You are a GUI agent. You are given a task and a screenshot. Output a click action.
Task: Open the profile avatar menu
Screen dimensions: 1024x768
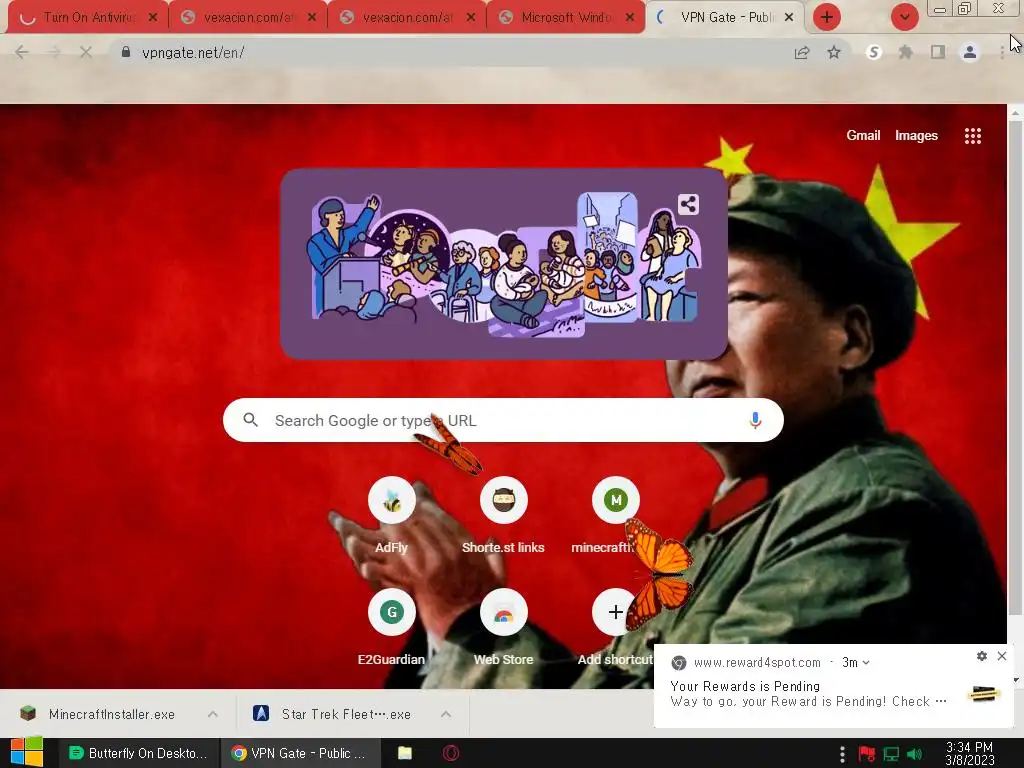tap(970, 53)
